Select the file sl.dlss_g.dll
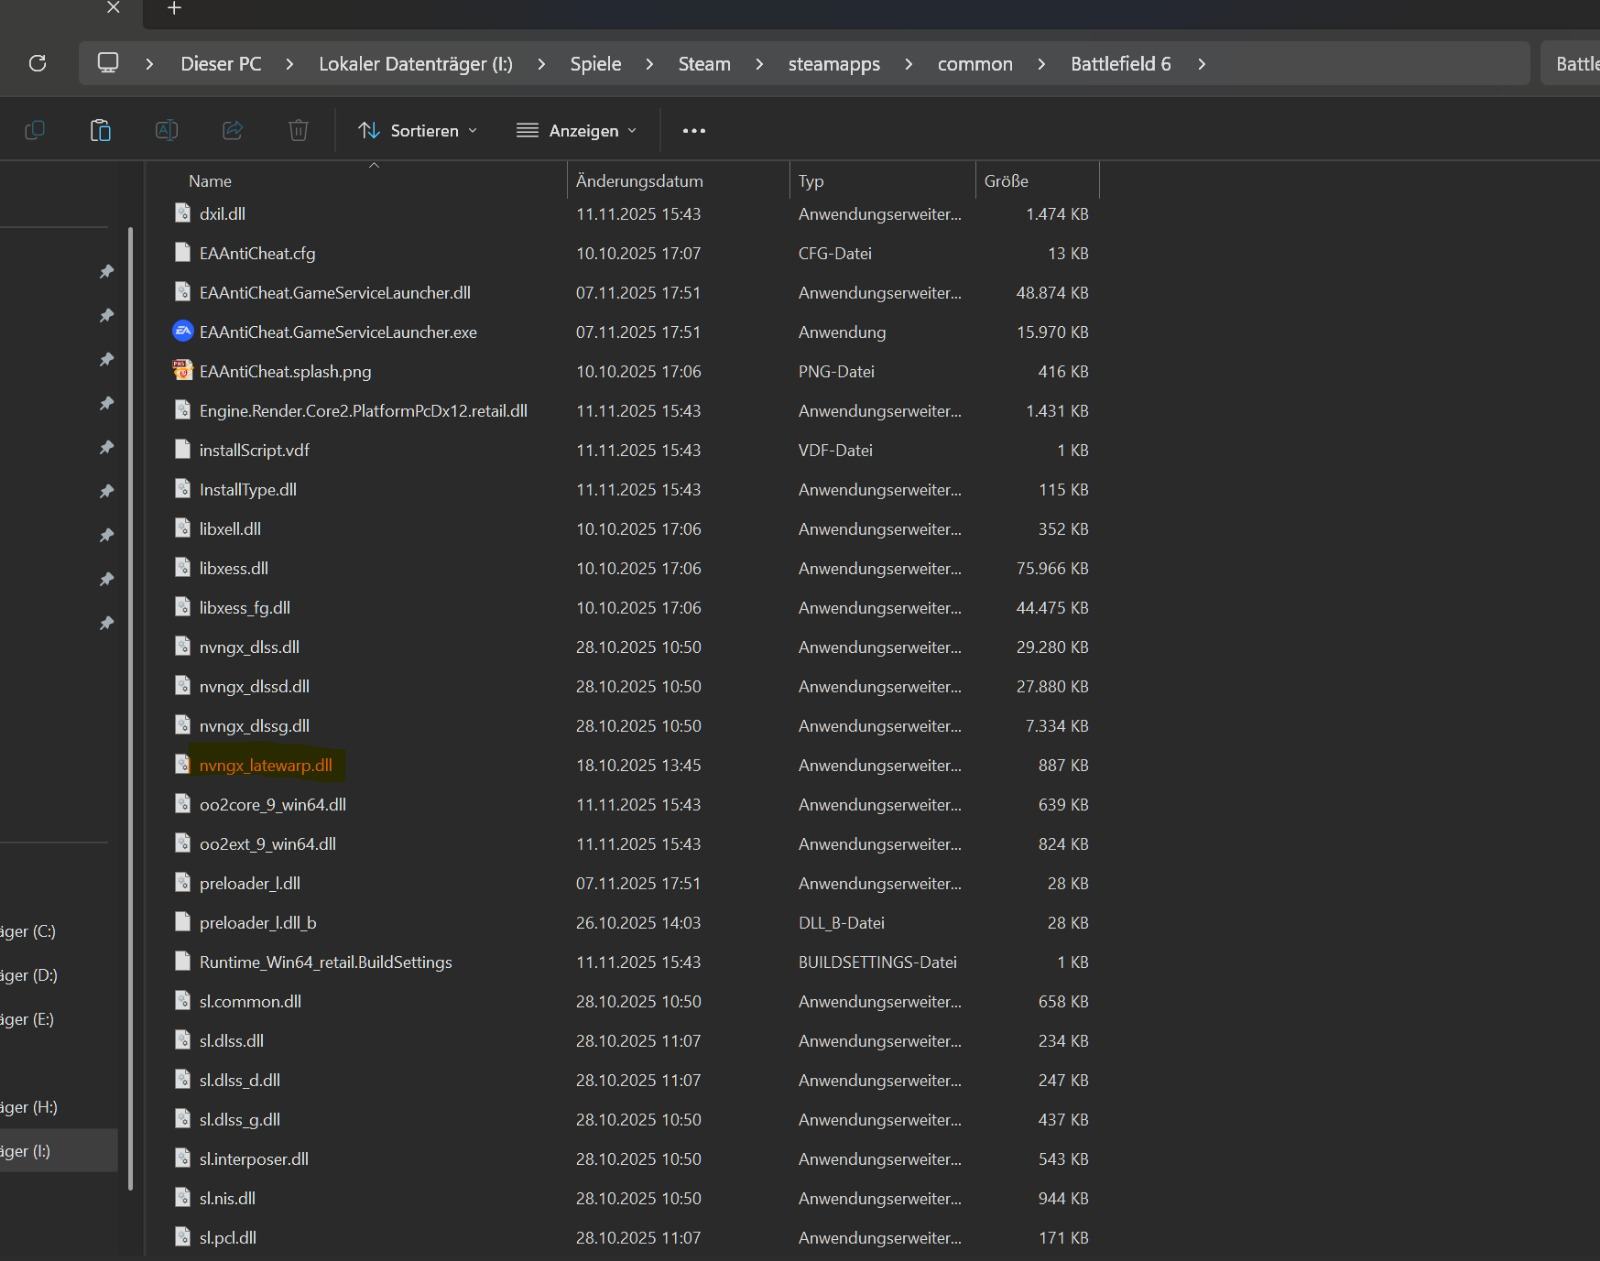Screen dimensions: 1600x1261 click(x=240, y=1119)
